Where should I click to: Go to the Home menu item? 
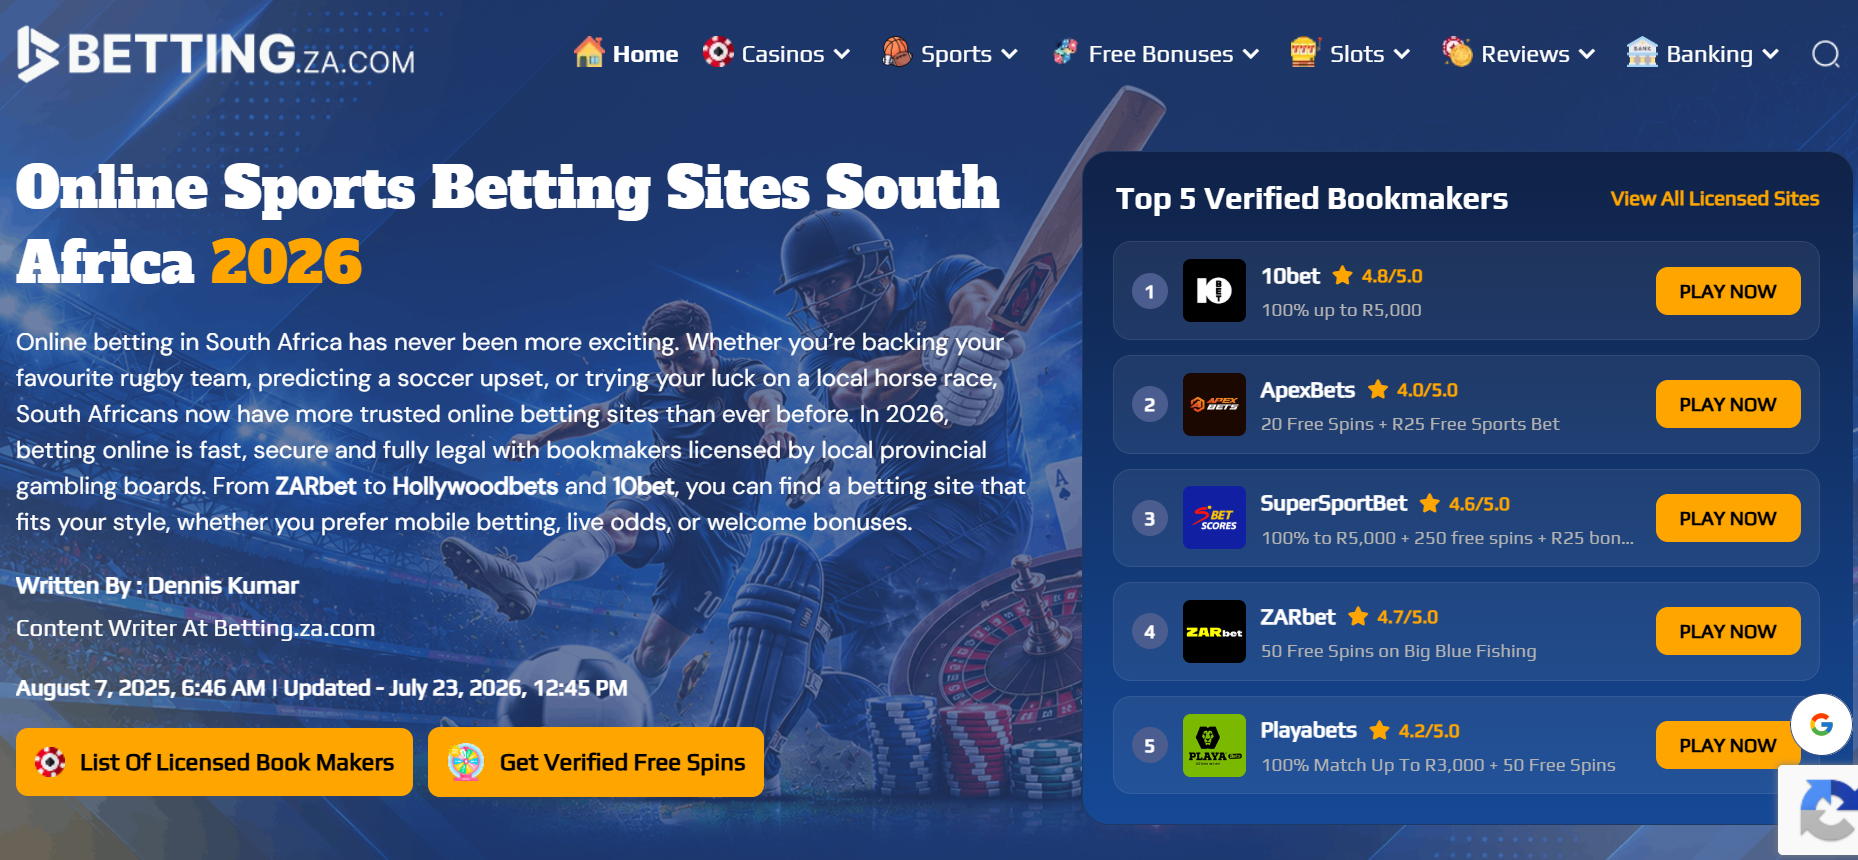click(645, 54)
